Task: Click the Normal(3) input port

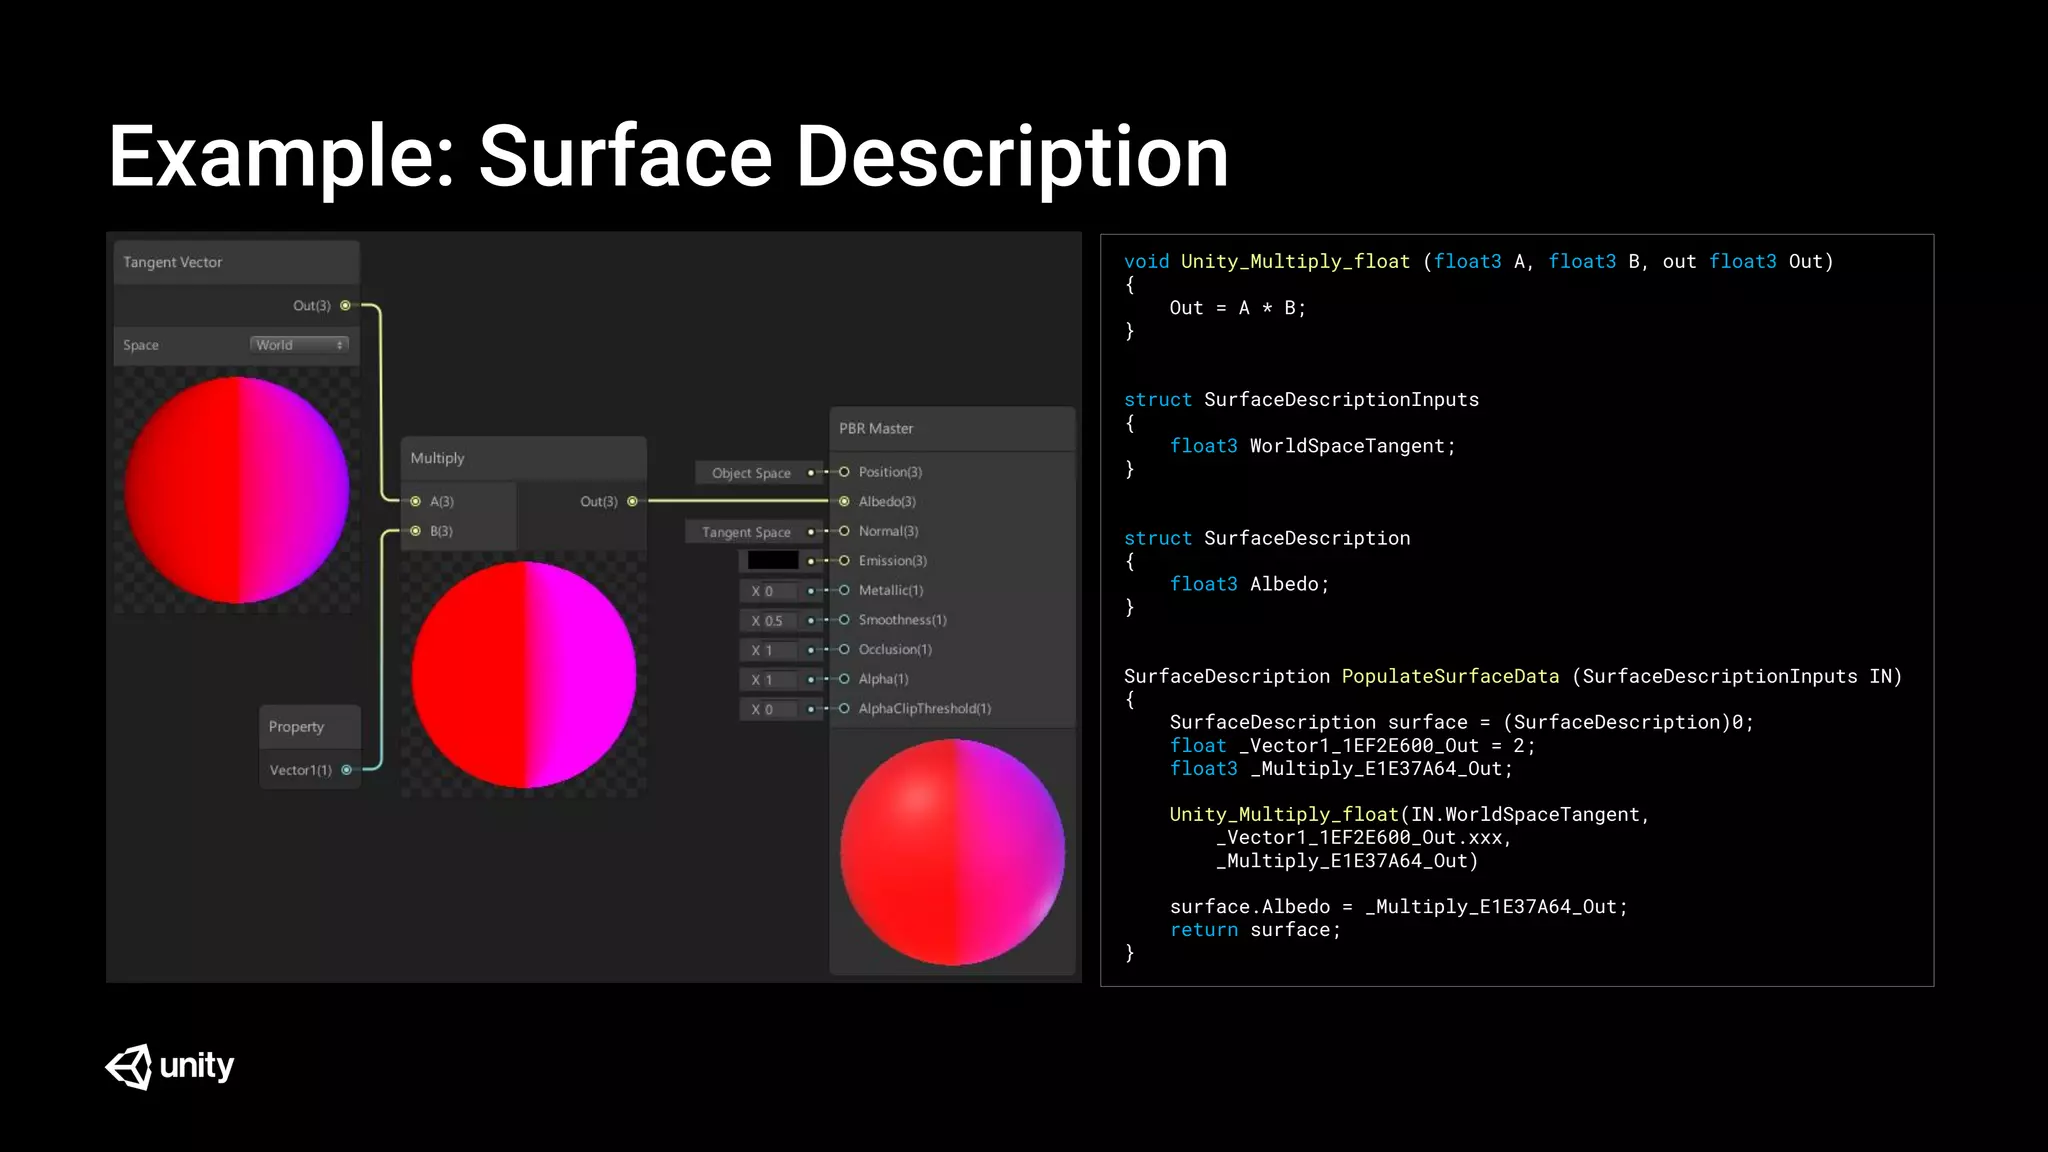Action: click(x=844, y=531)
